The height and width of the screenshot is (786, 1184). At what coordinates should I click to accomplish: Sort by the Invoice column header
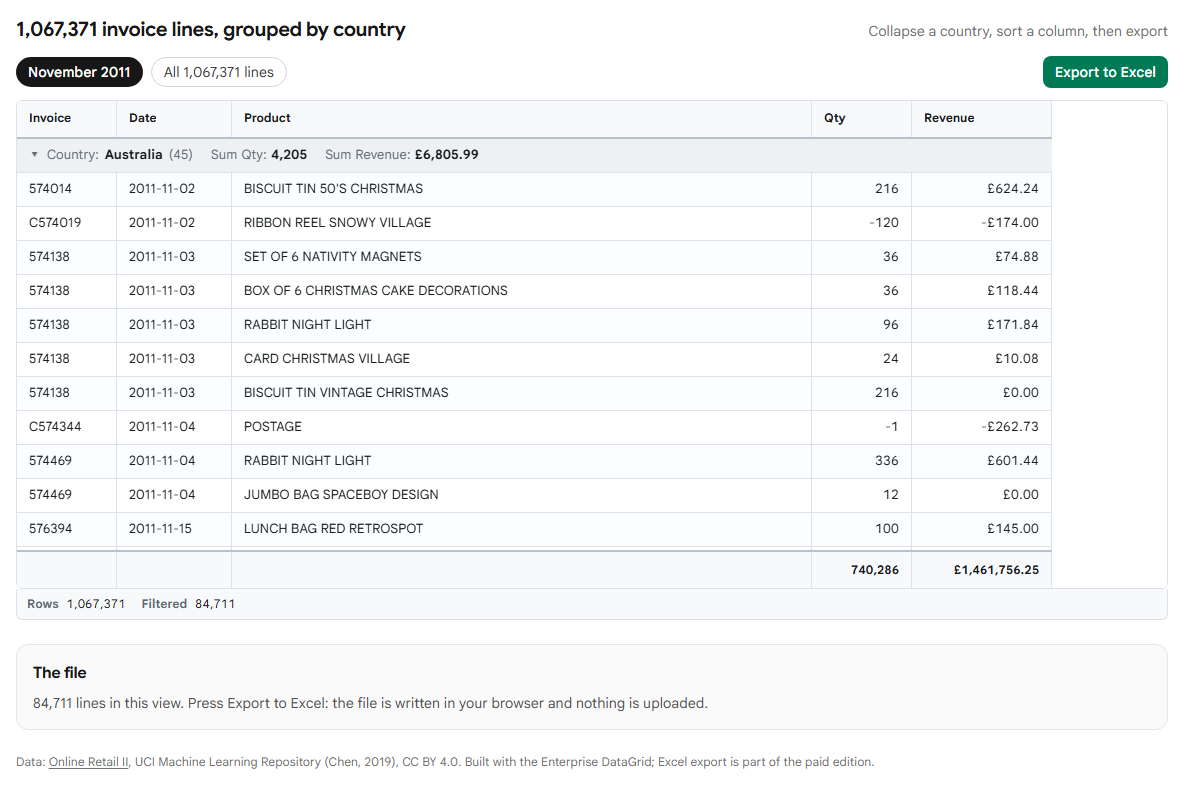click(66, 118)
